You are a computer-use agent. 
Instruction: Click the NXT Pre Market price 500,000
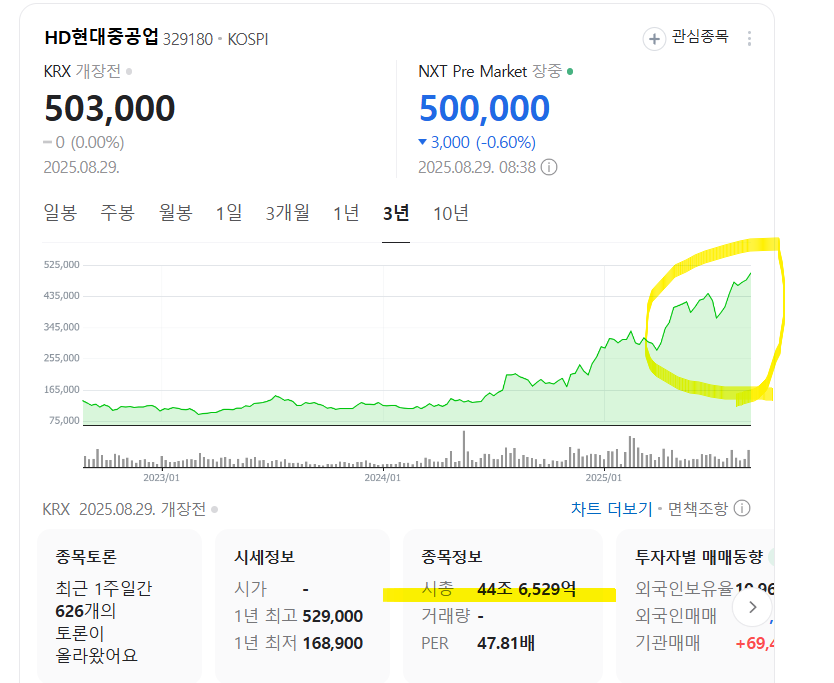(x=484, y=109)
